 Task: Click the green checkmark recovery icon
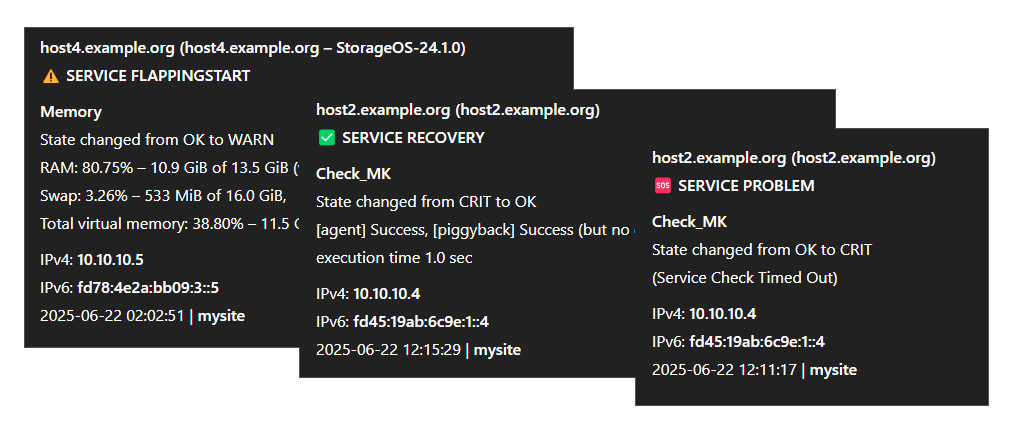point(327,138)
